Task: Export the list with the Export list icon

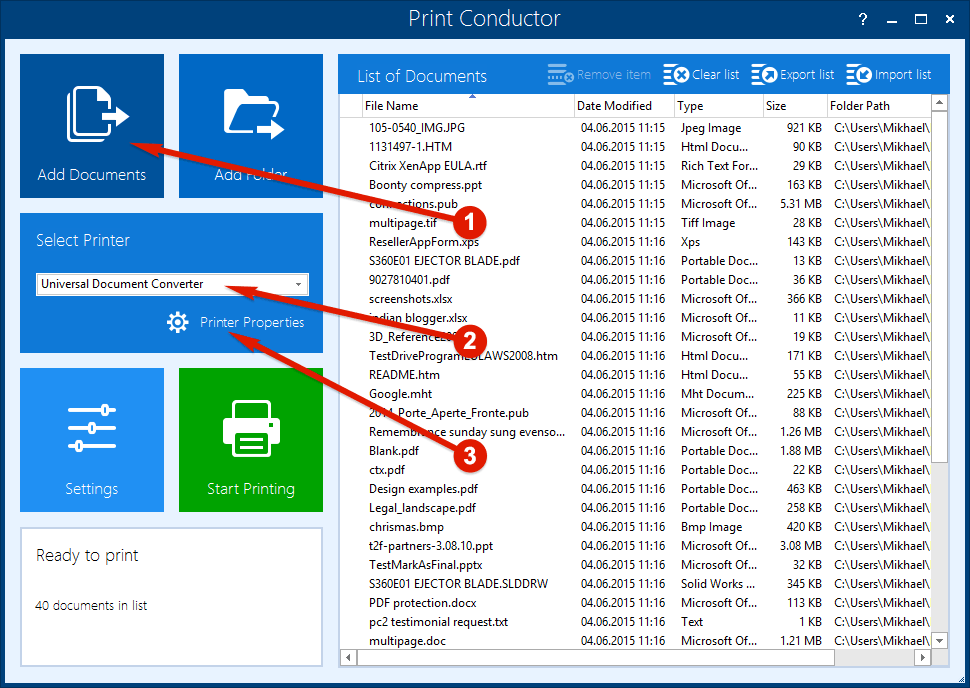Action: [766, 73]
